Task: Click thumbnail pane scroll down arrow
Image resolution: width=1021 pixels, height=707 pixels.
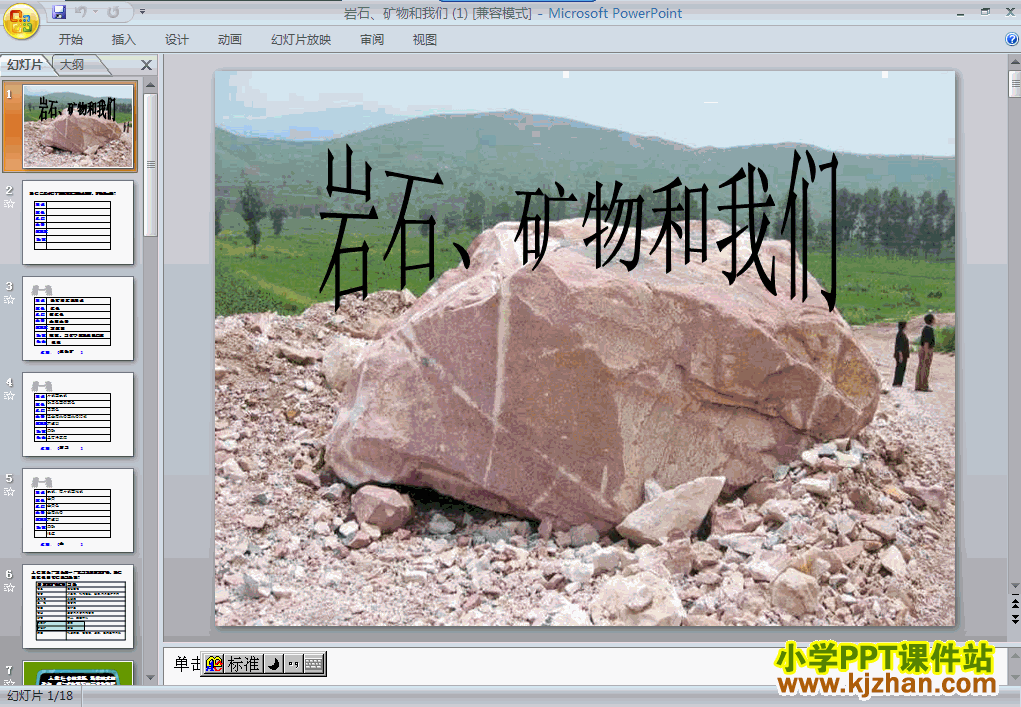Action: [x=150, y=678]
